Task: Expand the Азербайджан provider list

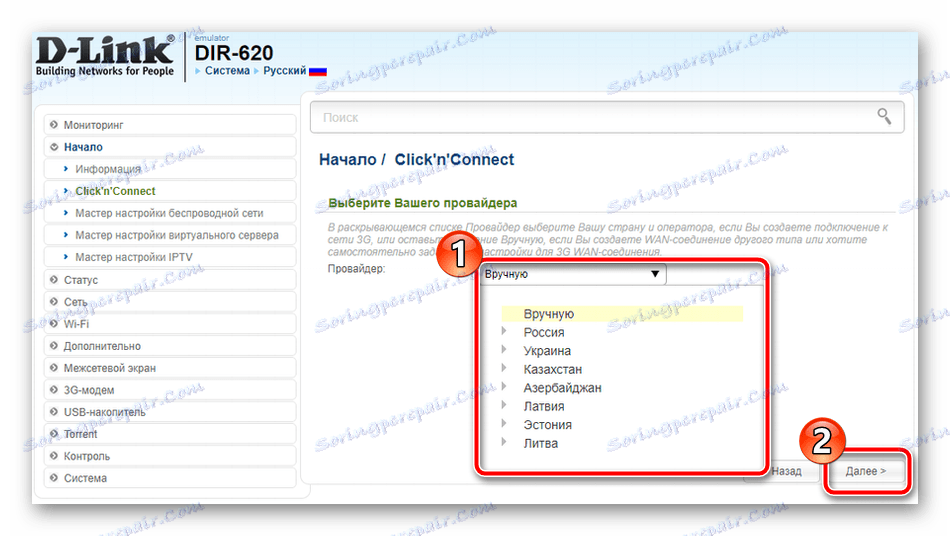Action: pos(503,386)
